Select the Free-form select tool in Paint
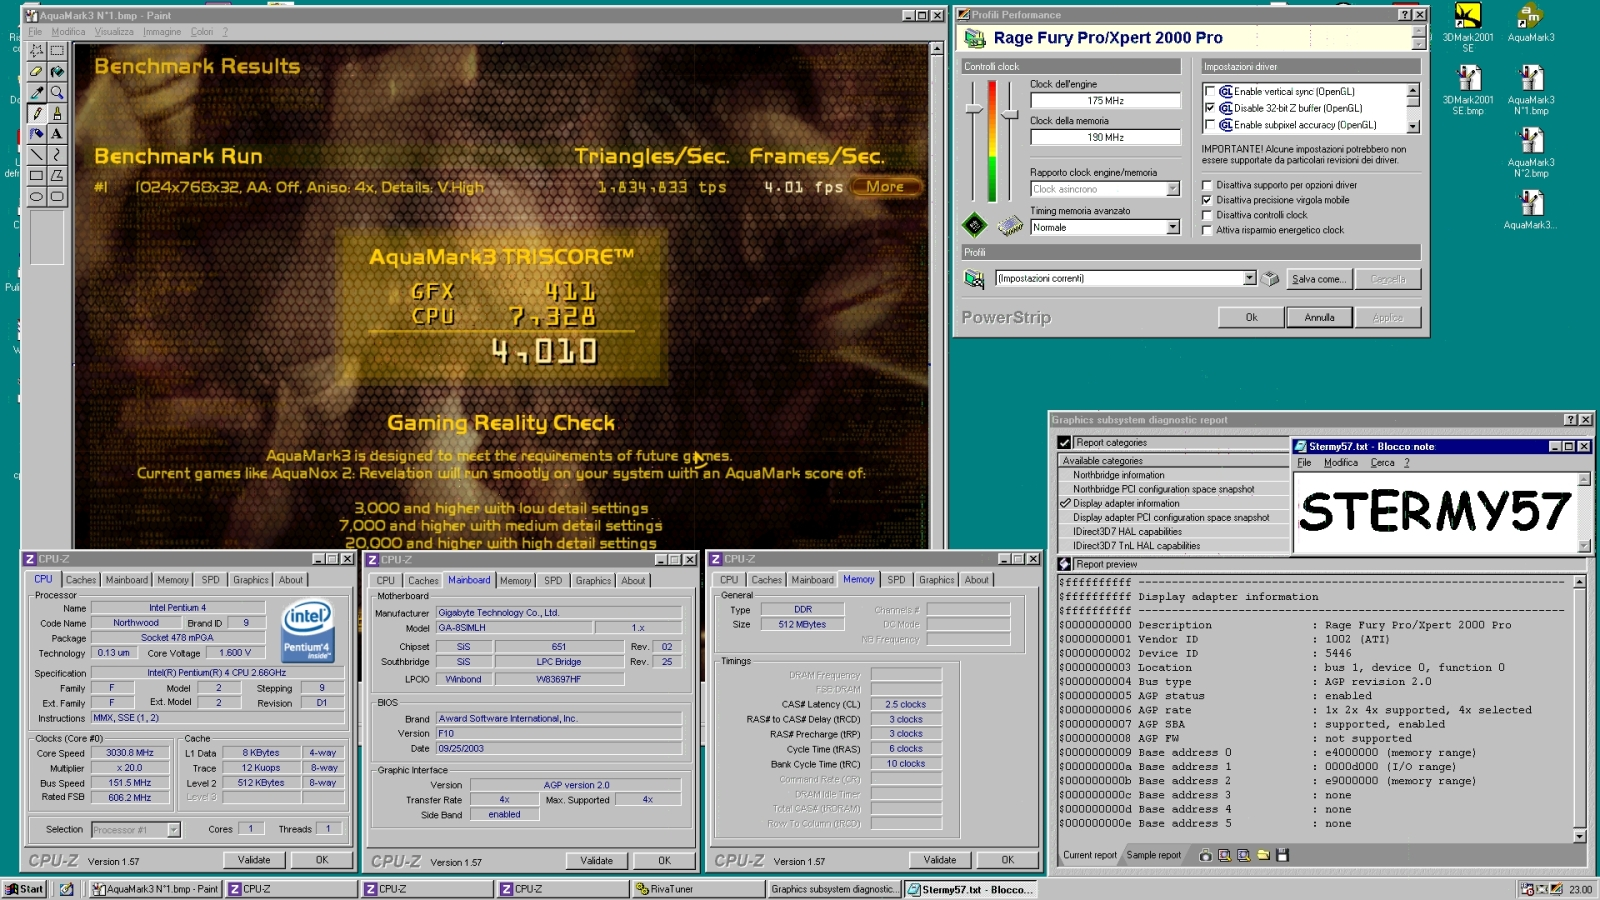Viewport: 1600px width, 900px height. (37, 50)
